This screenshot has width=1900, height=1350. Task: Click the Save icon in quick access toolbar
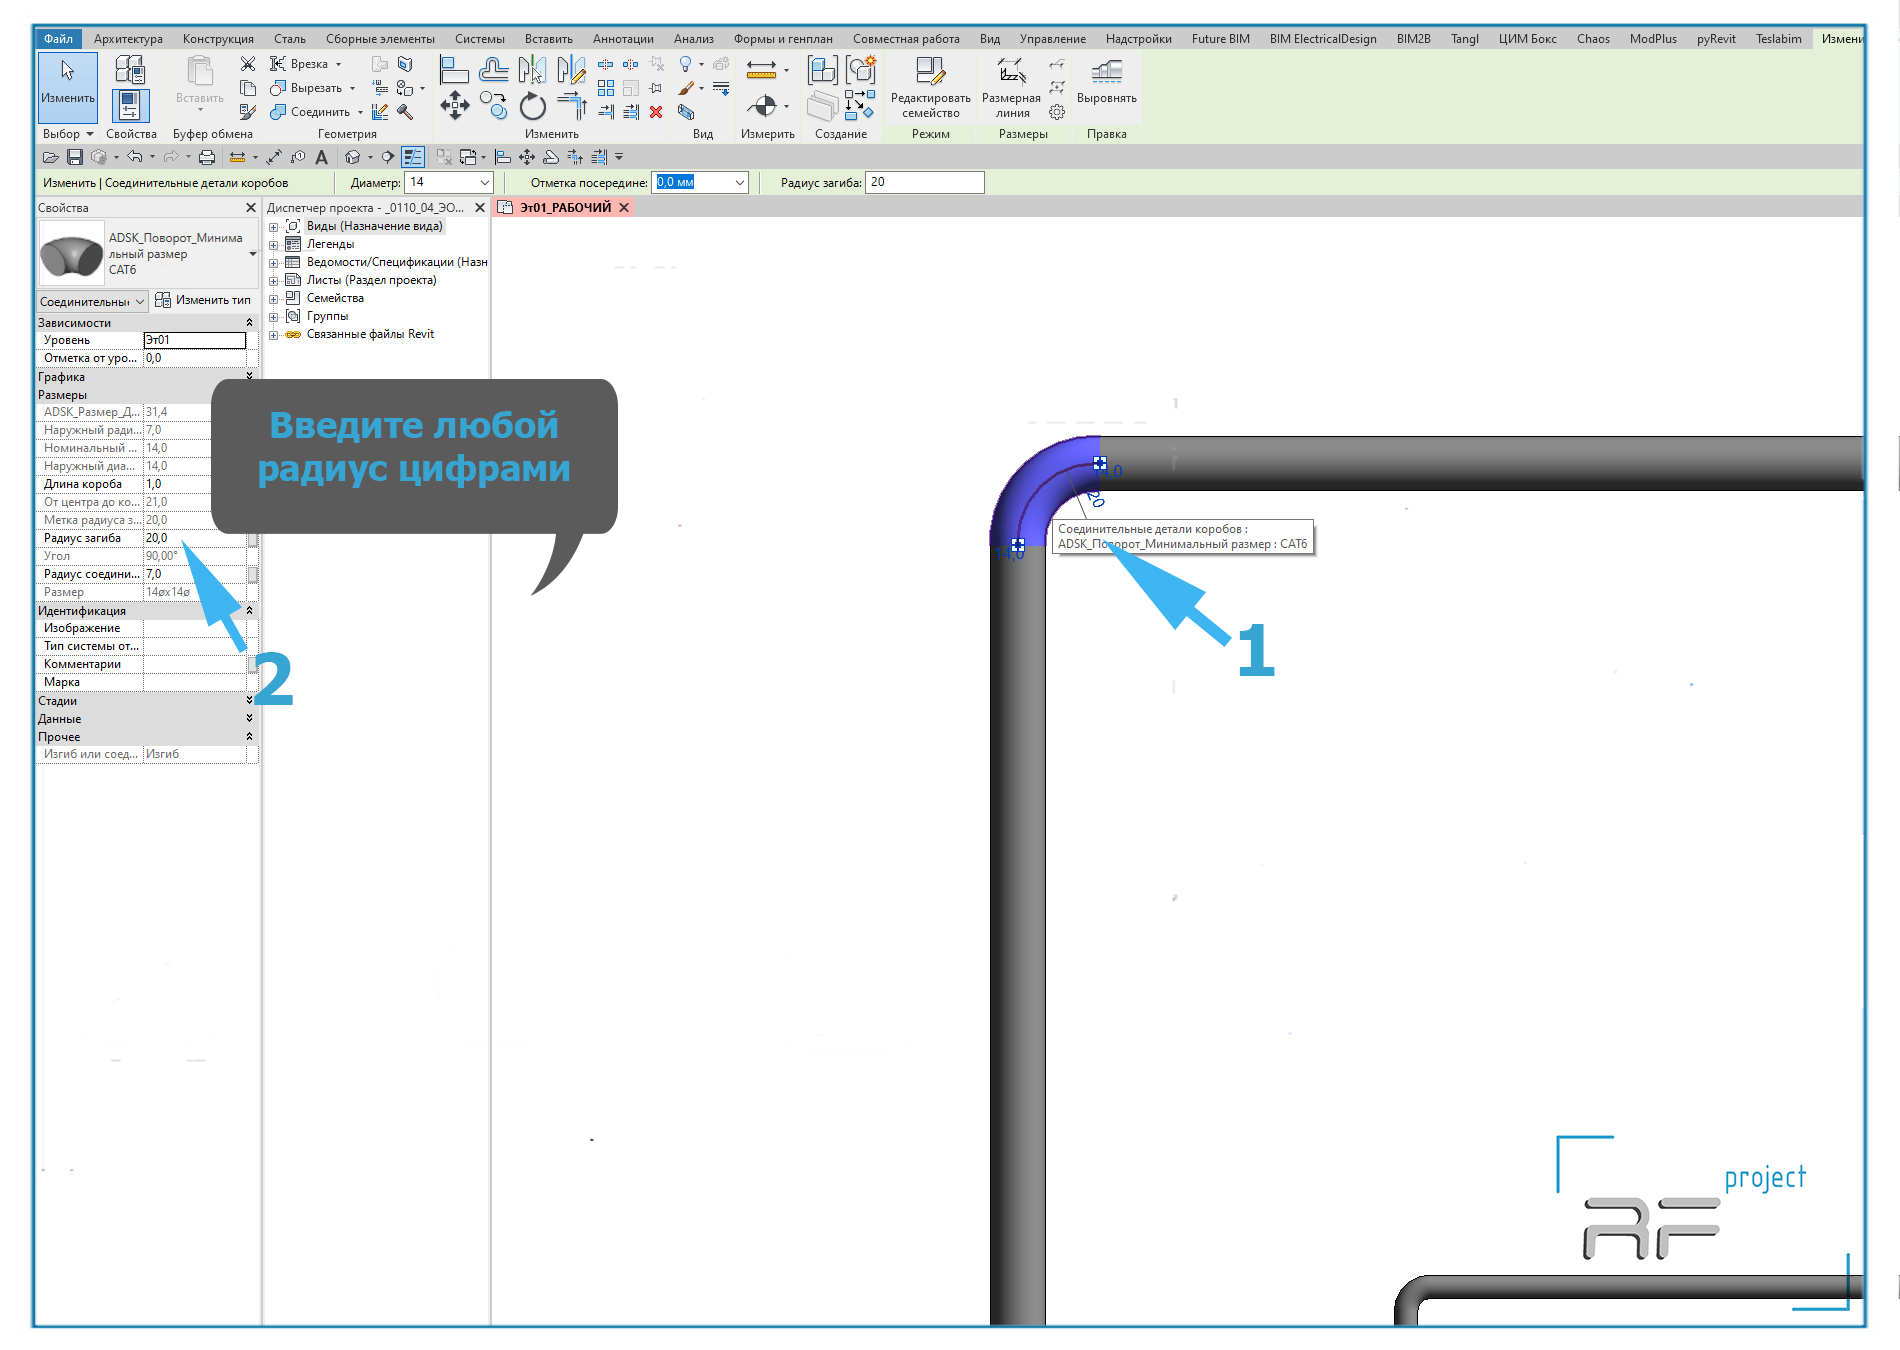(74, 157)
